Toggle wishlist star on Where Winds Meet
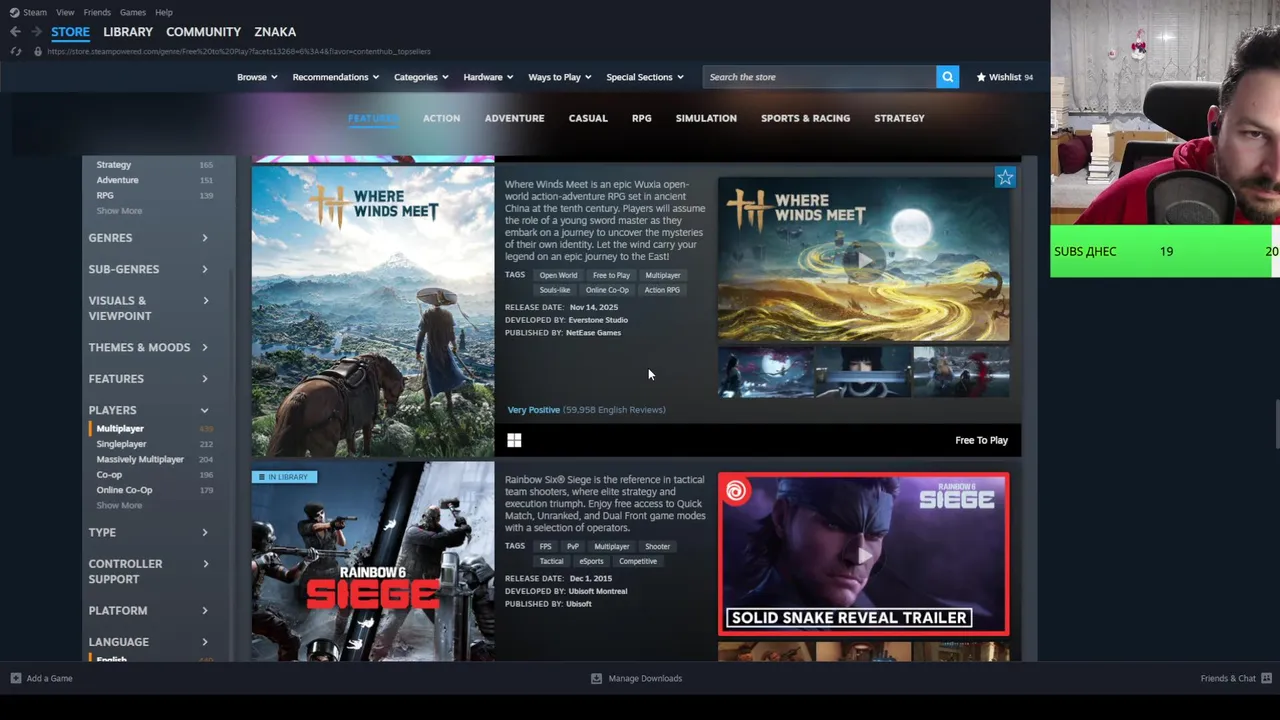This screenshot has width=1280, height=720. click(1005, 178)
